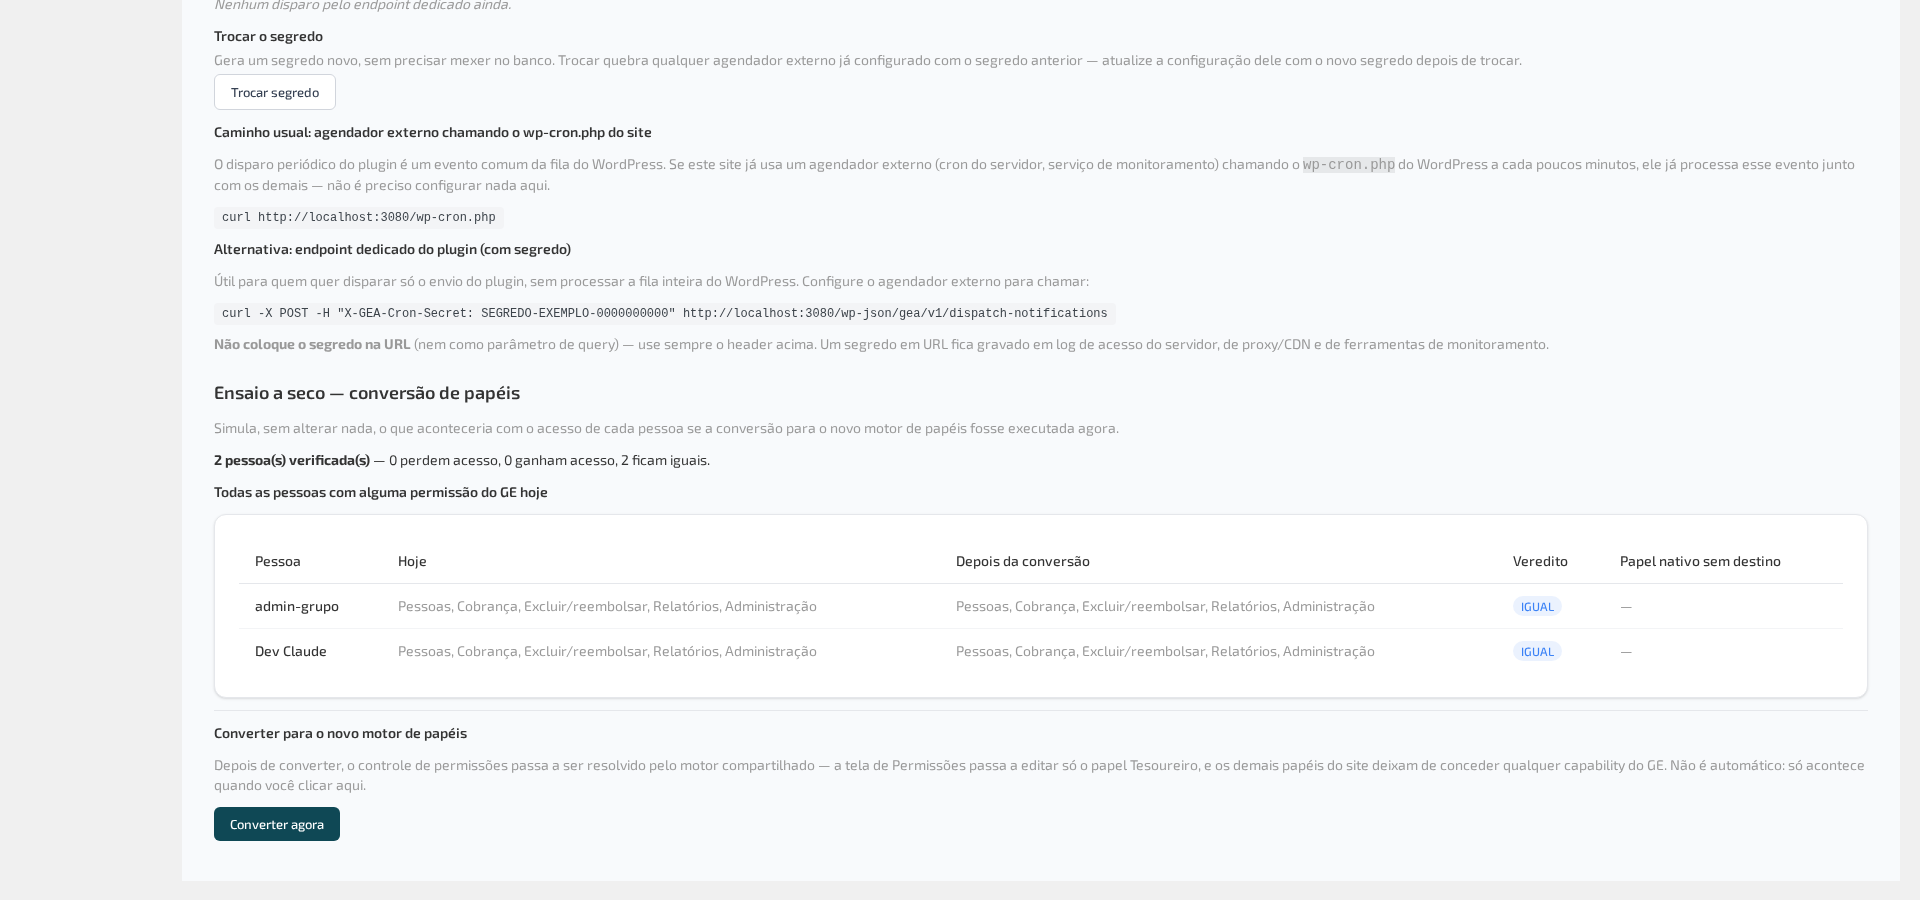Image resolution: width=1920 pixels, height=900 pixels.
Task: Click the Converter agora button
Action: tap(277, 824)
